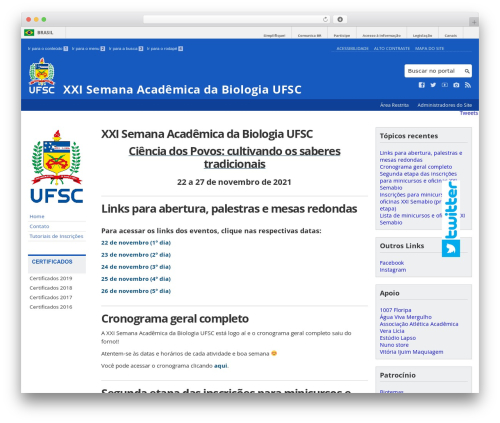The height and width of the screenshot is (423, 500).
Task: Click the Brazilian flag icon in the top bar
Action: coord(29,32)
